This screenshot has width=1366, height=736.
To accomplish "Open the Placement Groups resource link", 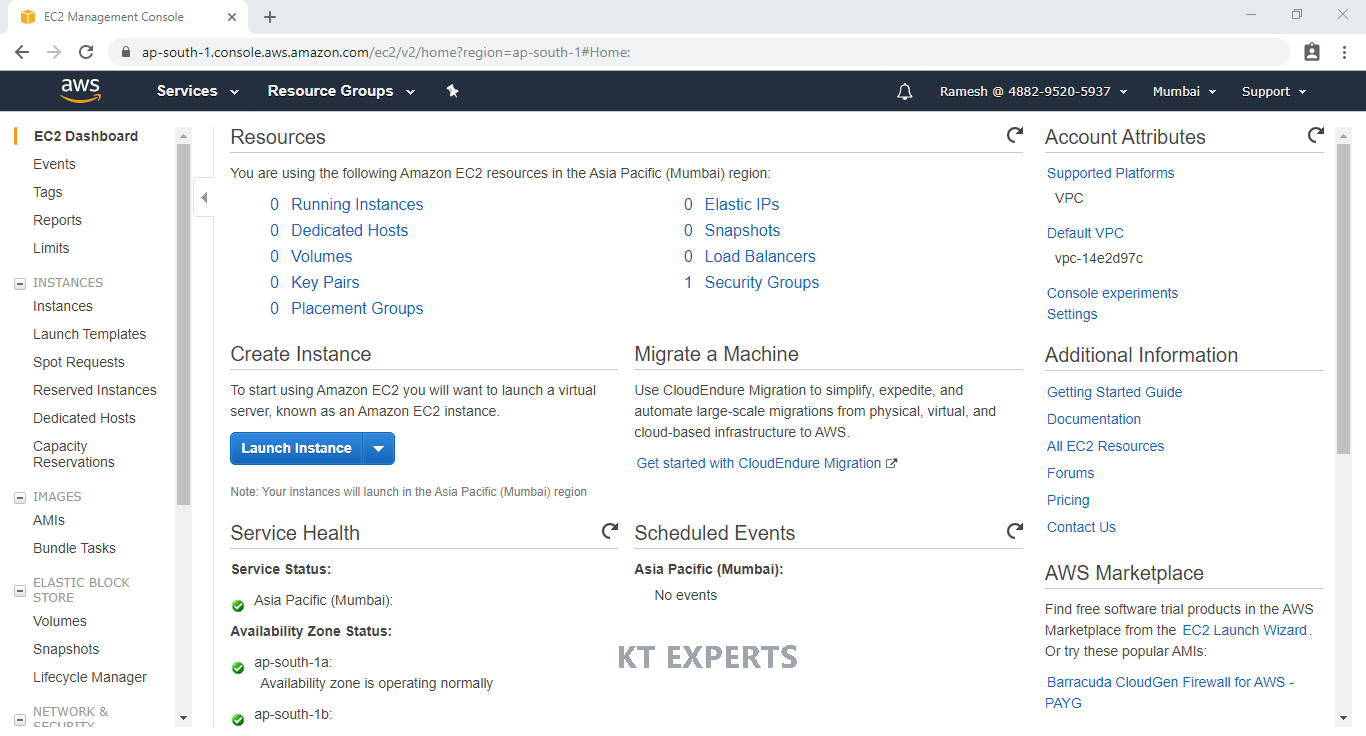I will coord(357,308).
